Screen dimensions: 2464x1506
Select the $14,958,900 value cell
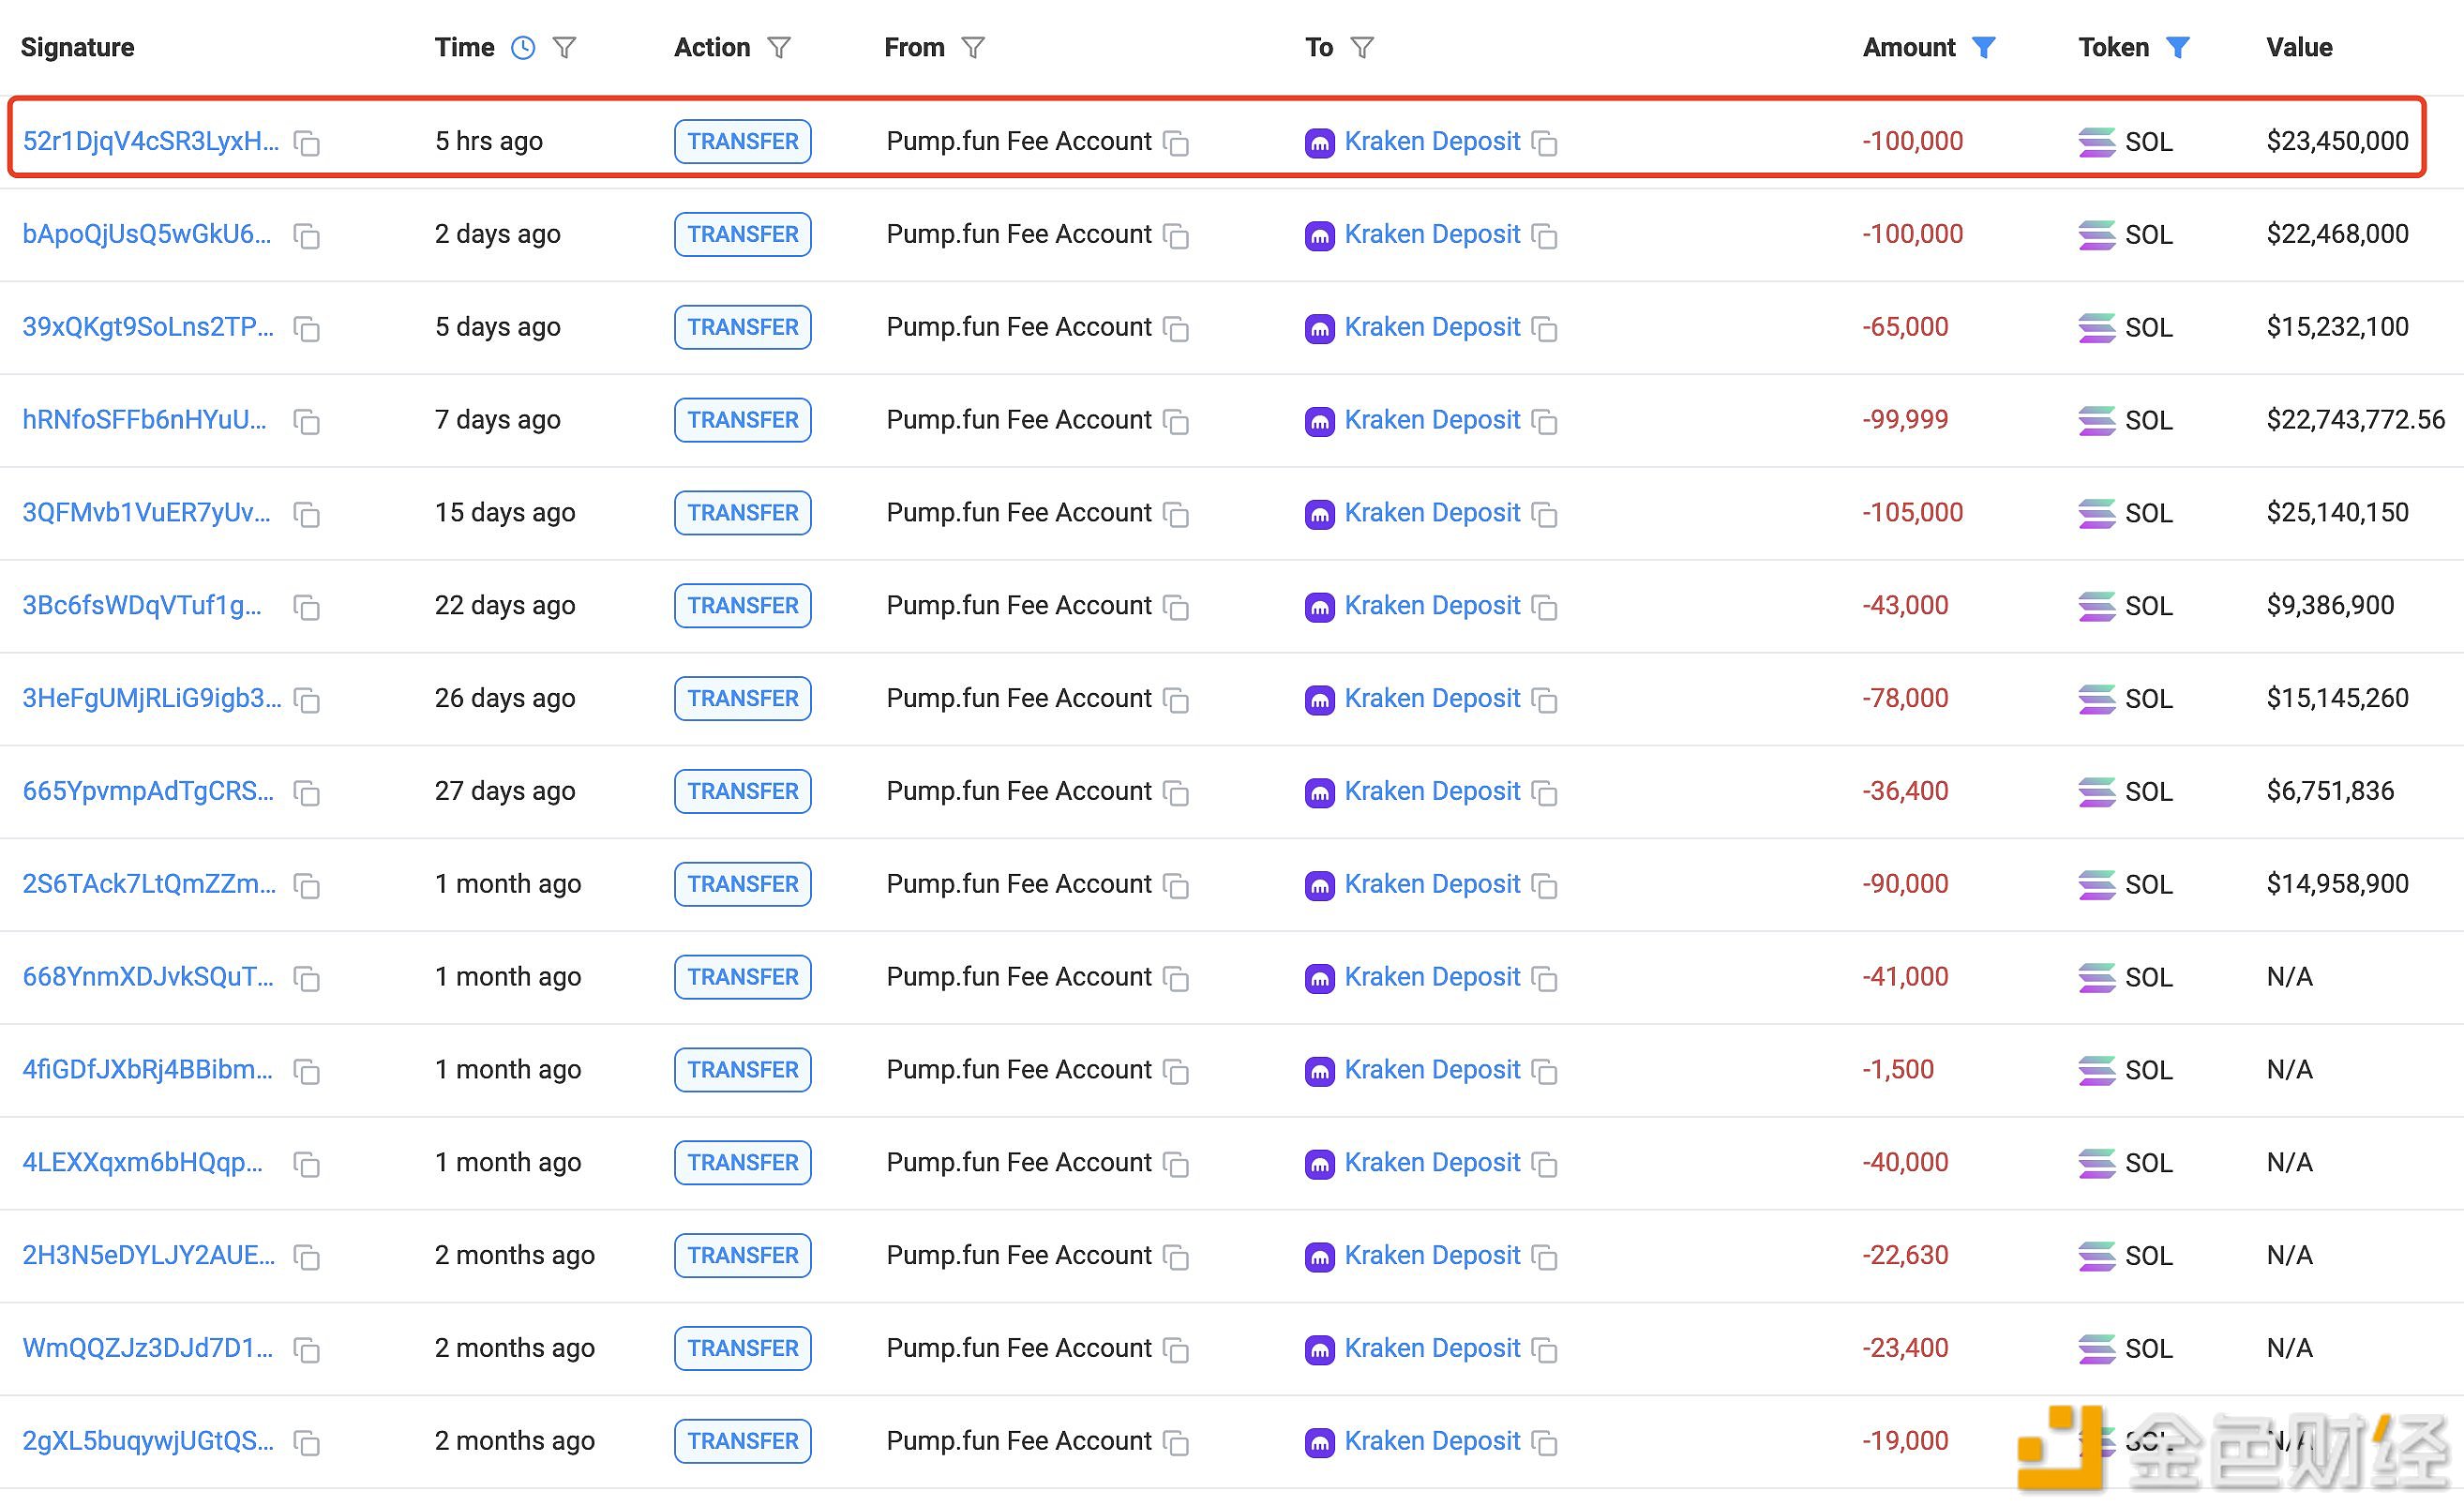(2337, 884)
